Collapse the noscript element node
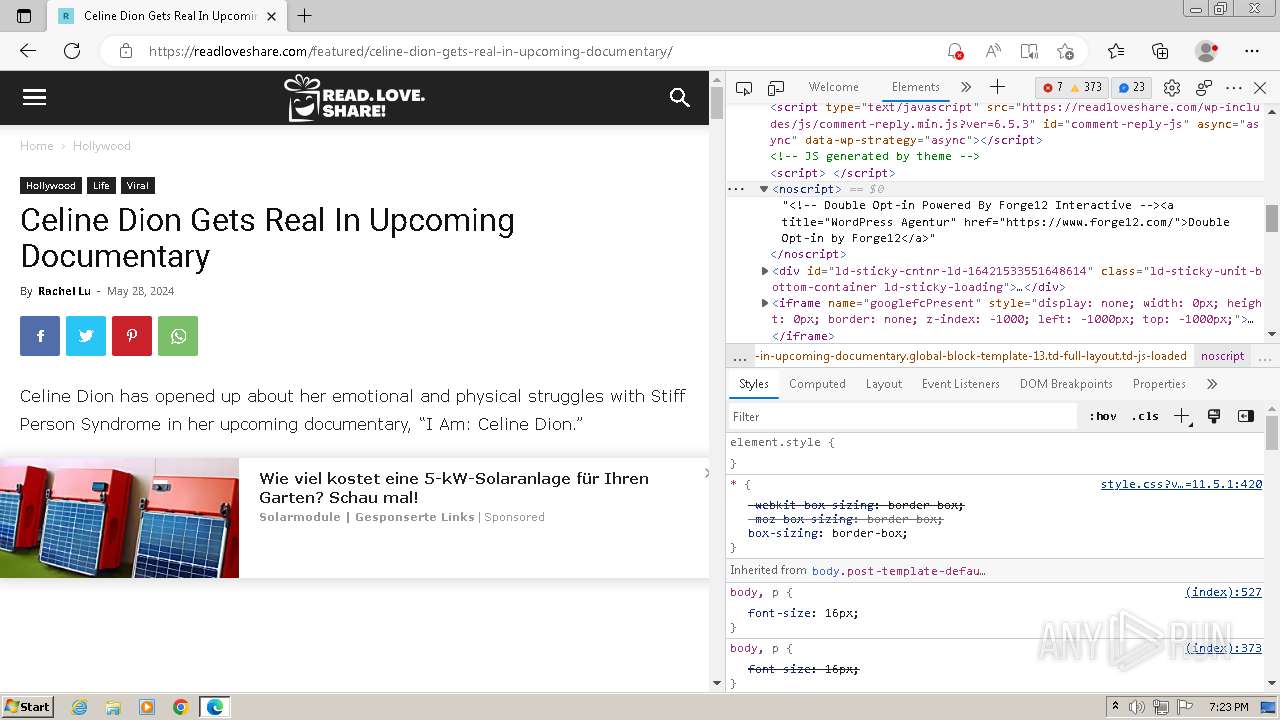Image resolution: width=1280 pixels, height=720 pixels. pyautogui.click(x=764, y=189)
